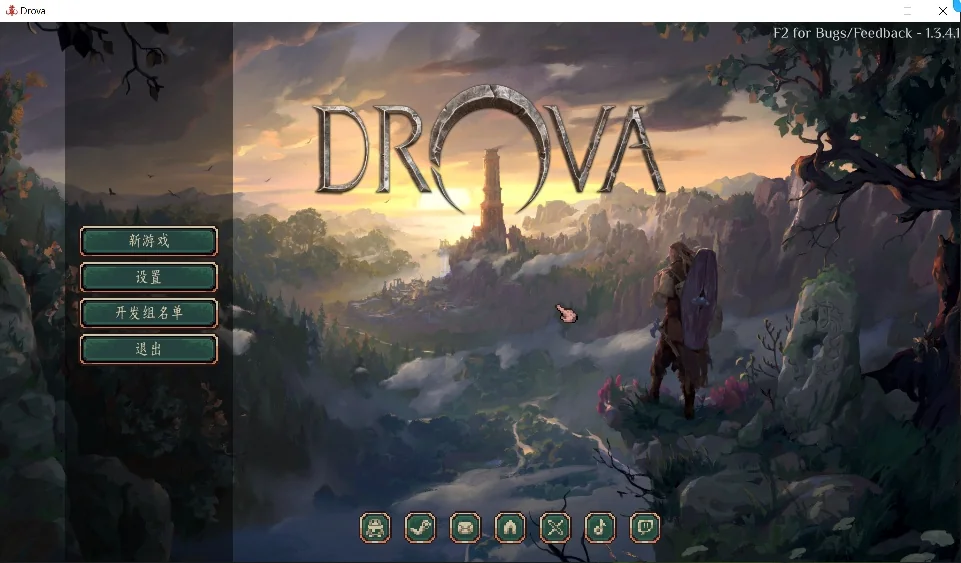The width and height of the screenshot is (961, 563).
Task: Open the Twitch channel icon
Action: coord(645,527)
